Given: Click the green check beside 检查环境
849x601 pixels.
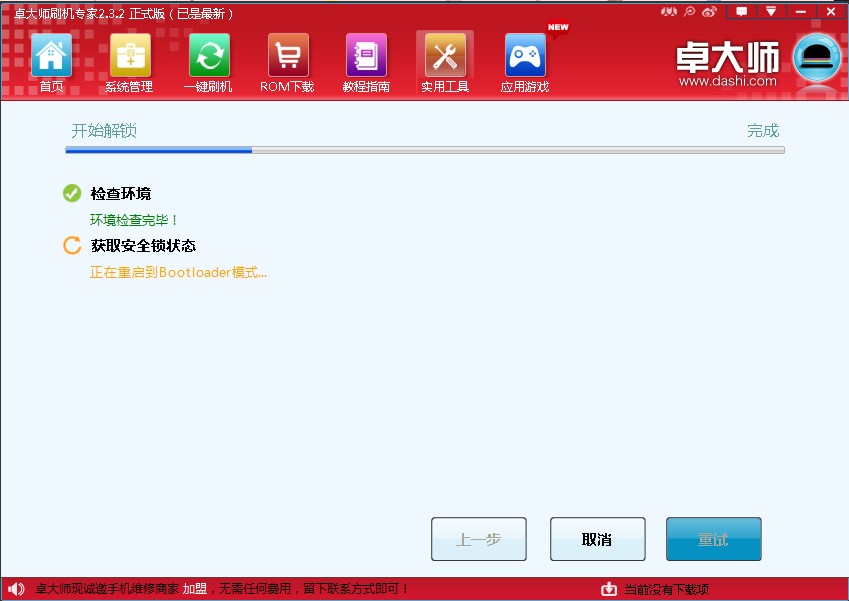Looking at the screenshot, I should point(72,193).
